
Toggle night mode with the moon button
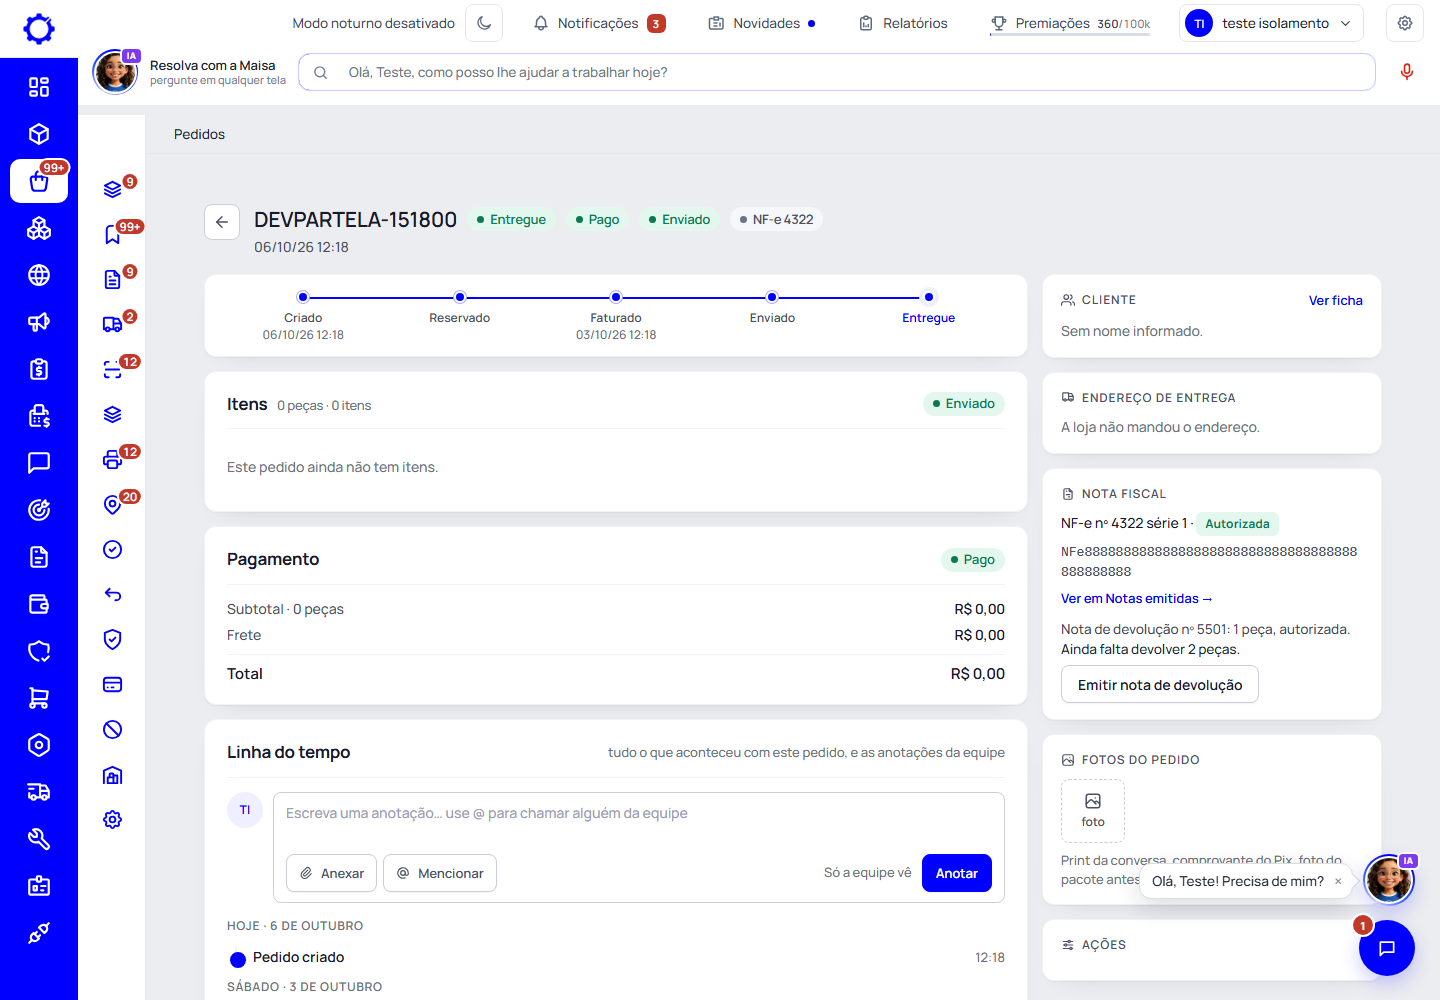click(484, 23)
